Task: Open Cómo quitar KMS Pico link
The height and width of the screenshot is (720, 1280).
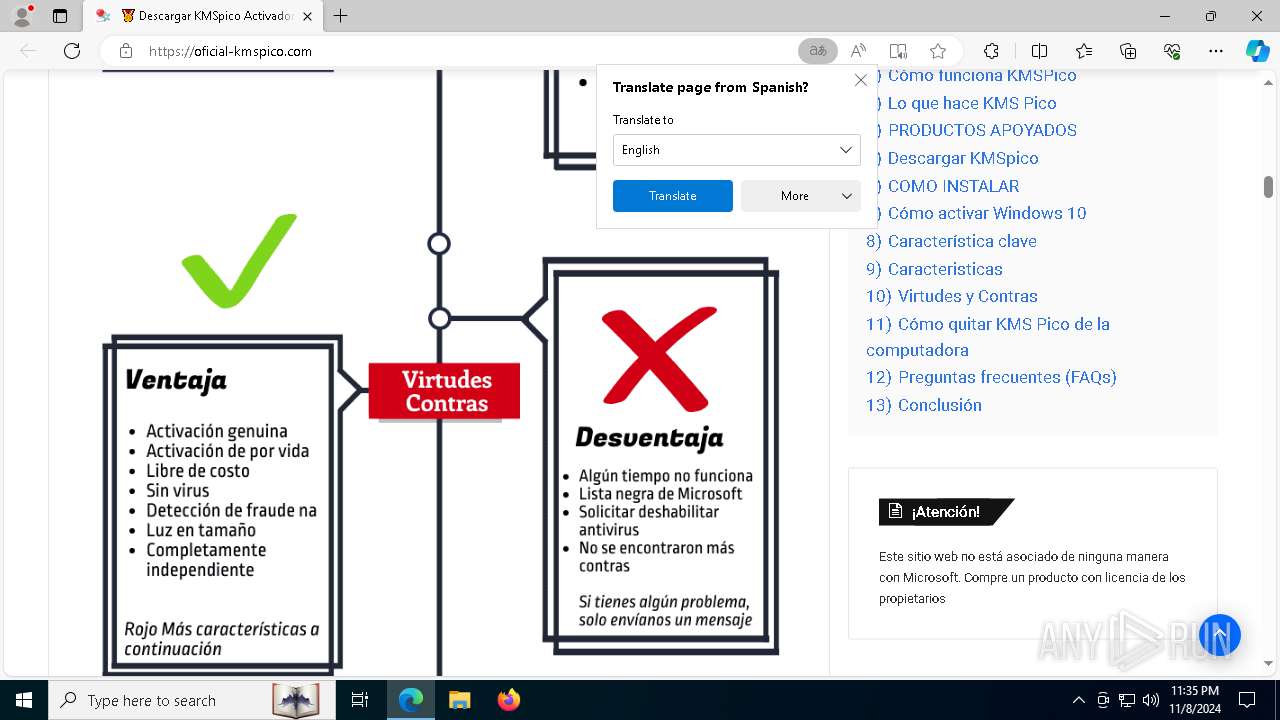Action: click(988, 337)
